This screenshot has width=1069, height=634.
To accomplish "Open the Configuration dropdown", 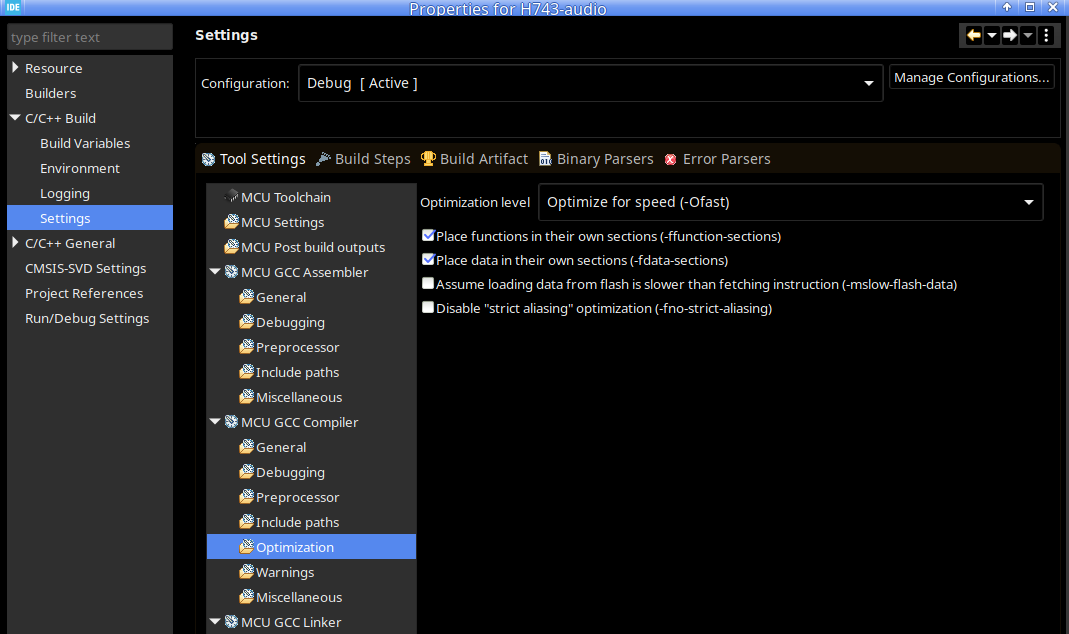I will (x=590, y=83).
